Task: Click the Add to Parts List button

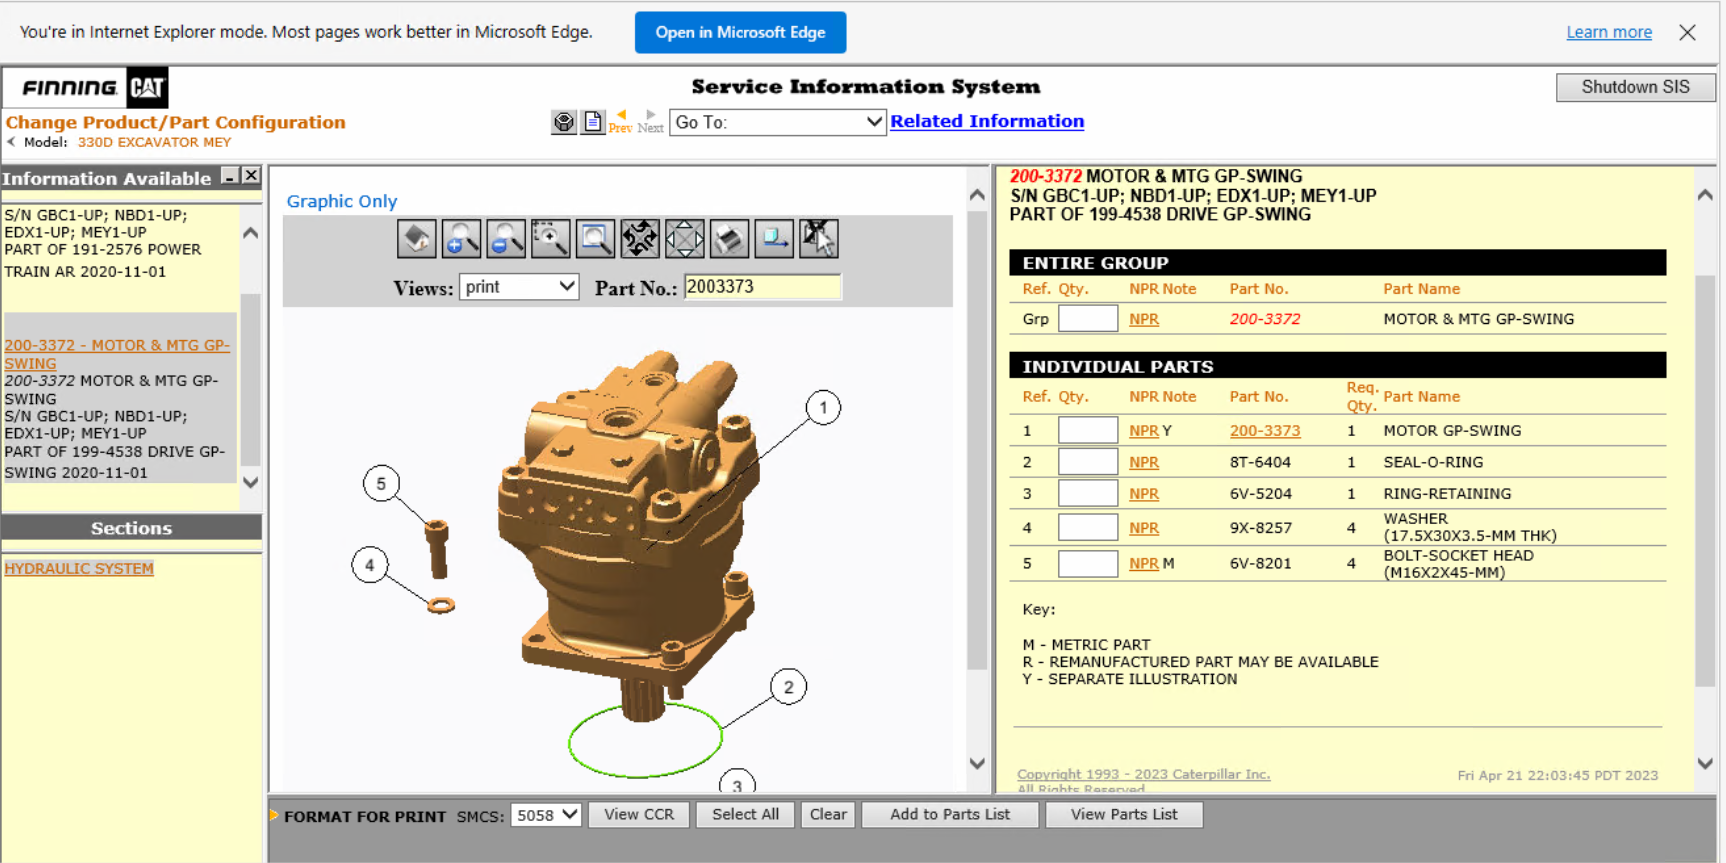Action: (949, 814)
